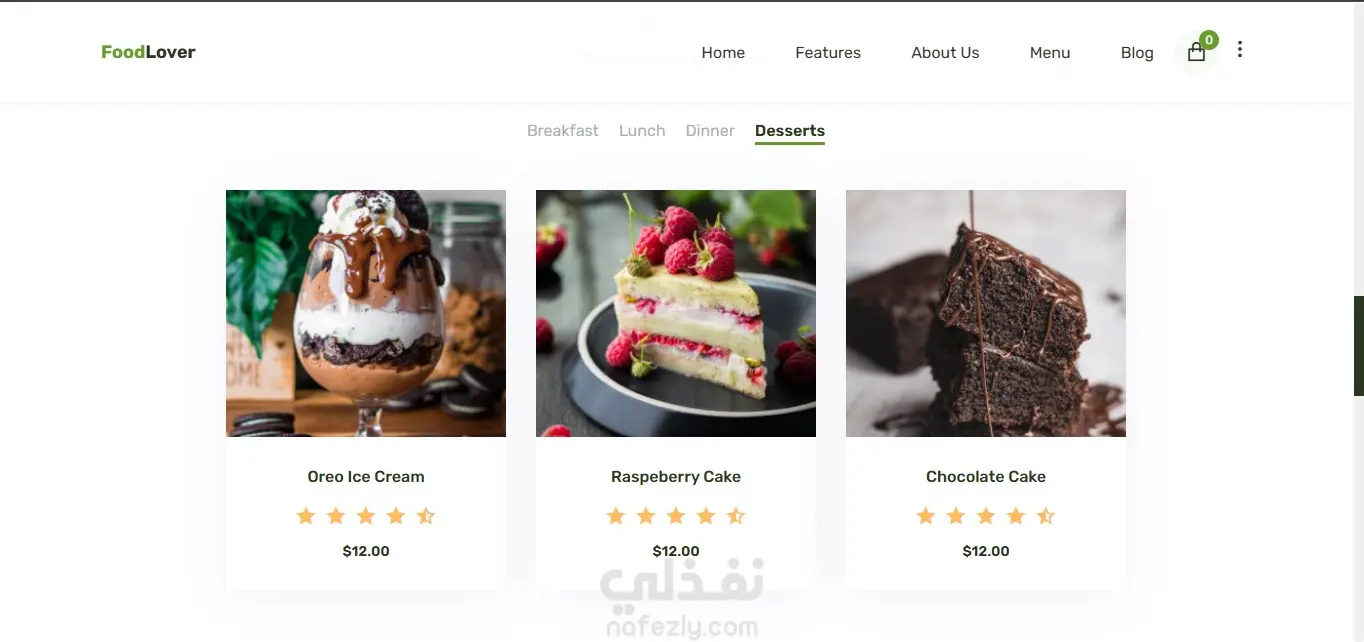Switch to the Breakfast tab

(563, 131)
